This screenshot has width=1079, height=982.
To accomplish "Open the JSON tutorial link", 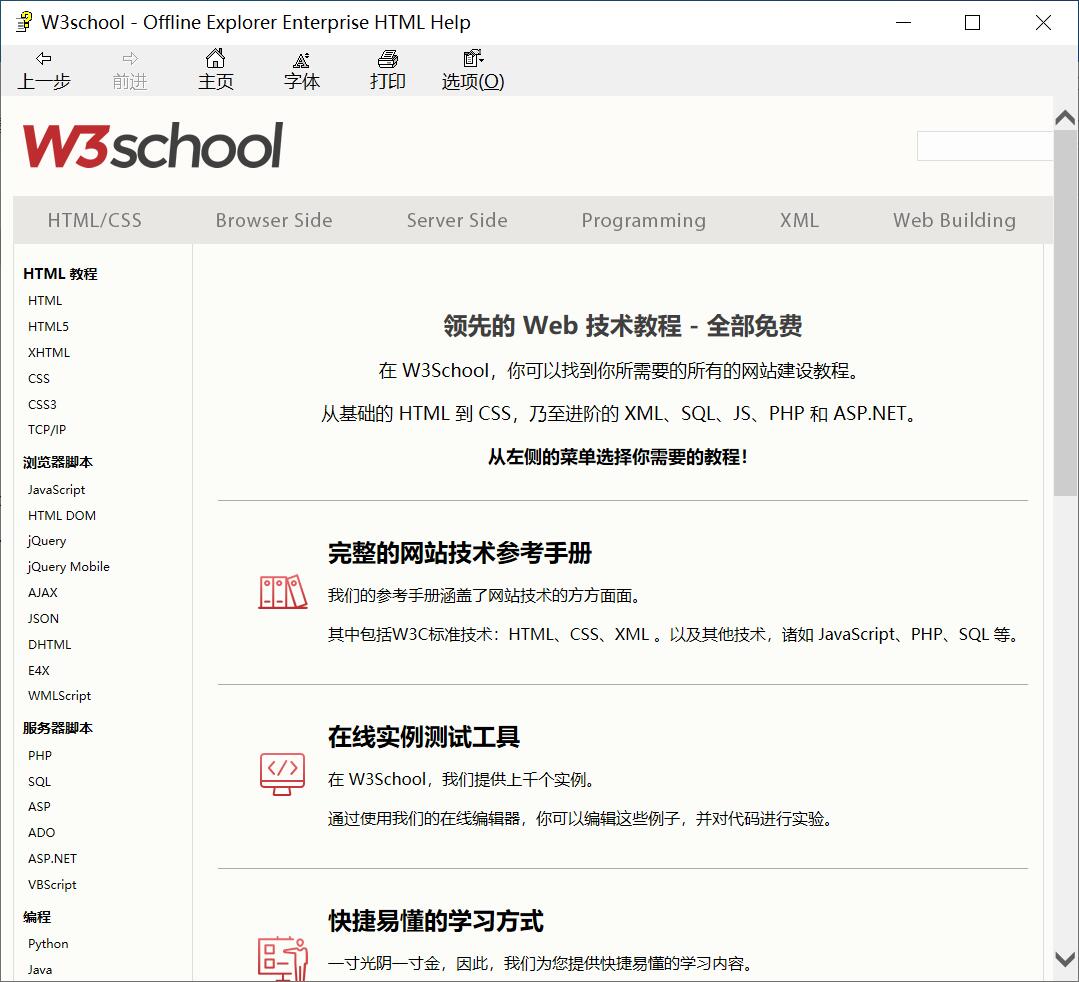I will pos(43,619).
